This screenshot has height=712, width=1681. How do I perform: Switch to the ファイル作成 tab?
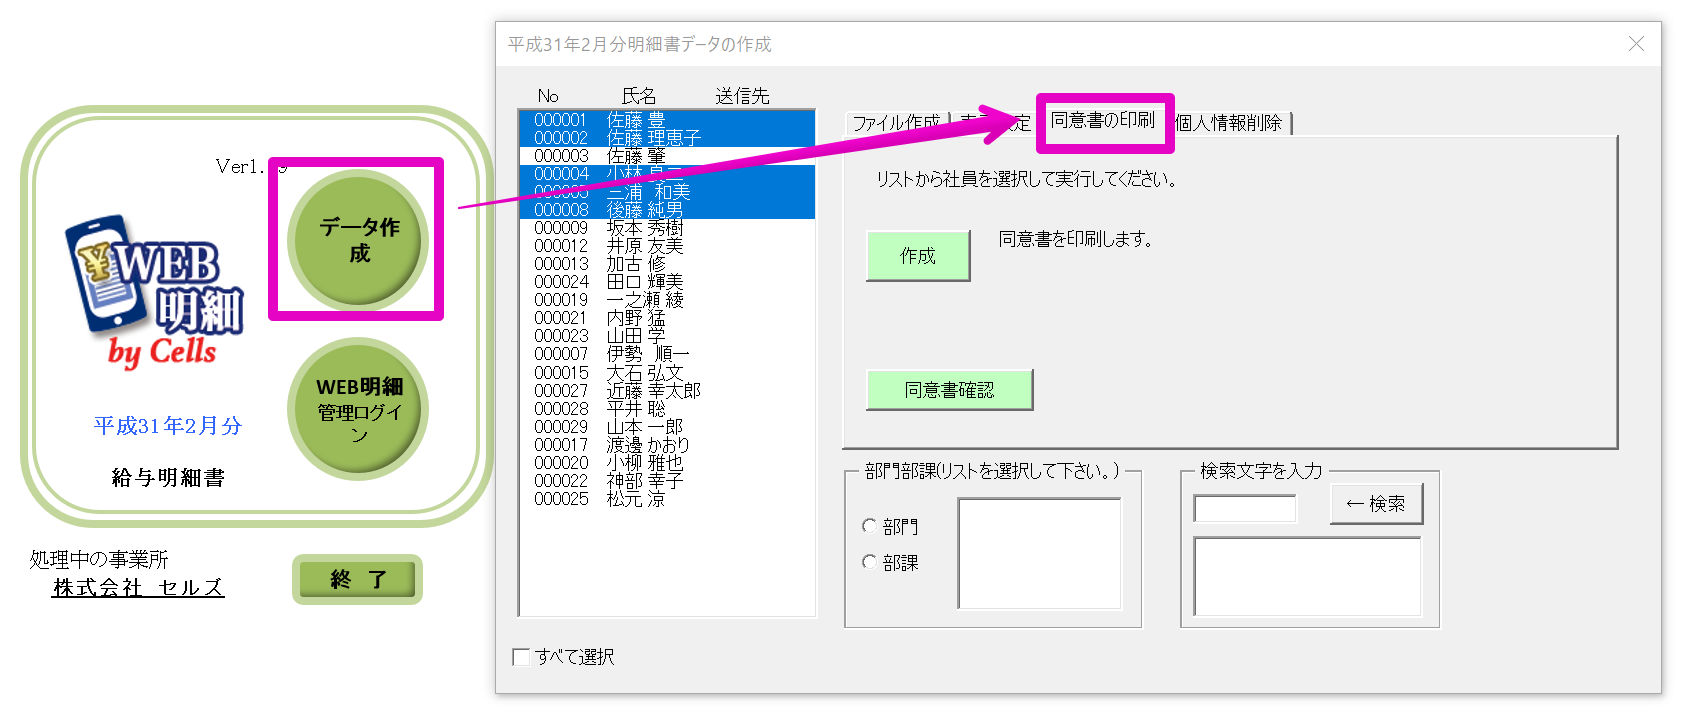point(895,123)
